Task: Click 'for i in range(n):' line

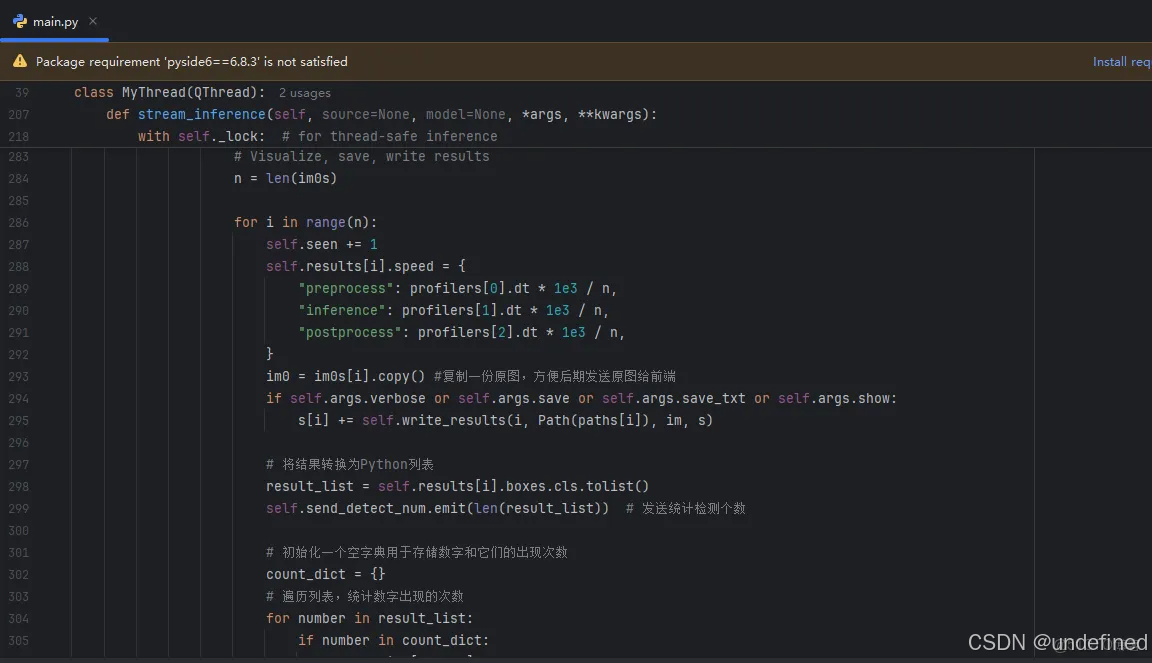Action: (305, 222)
